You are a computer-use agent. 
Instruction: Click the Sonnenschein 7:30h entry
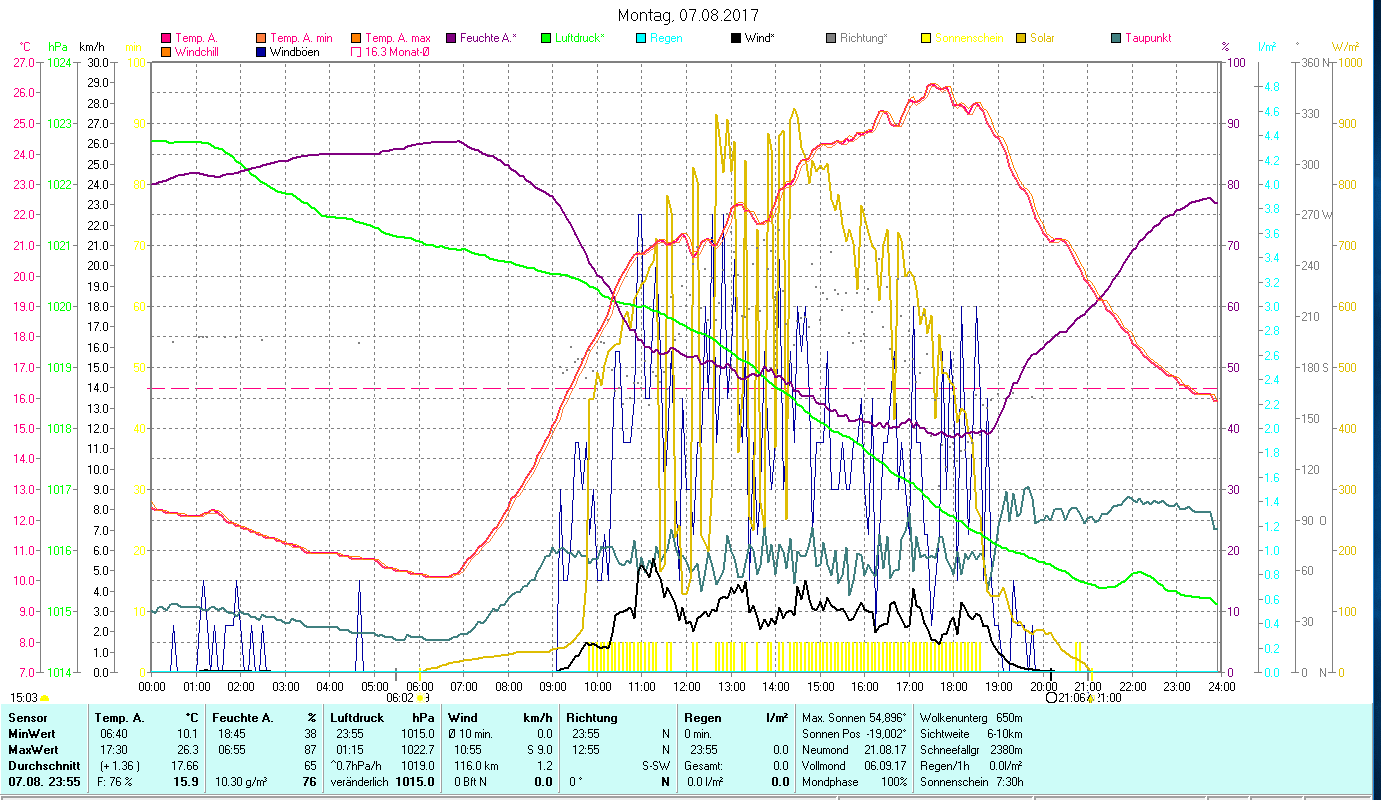(970, 782)
